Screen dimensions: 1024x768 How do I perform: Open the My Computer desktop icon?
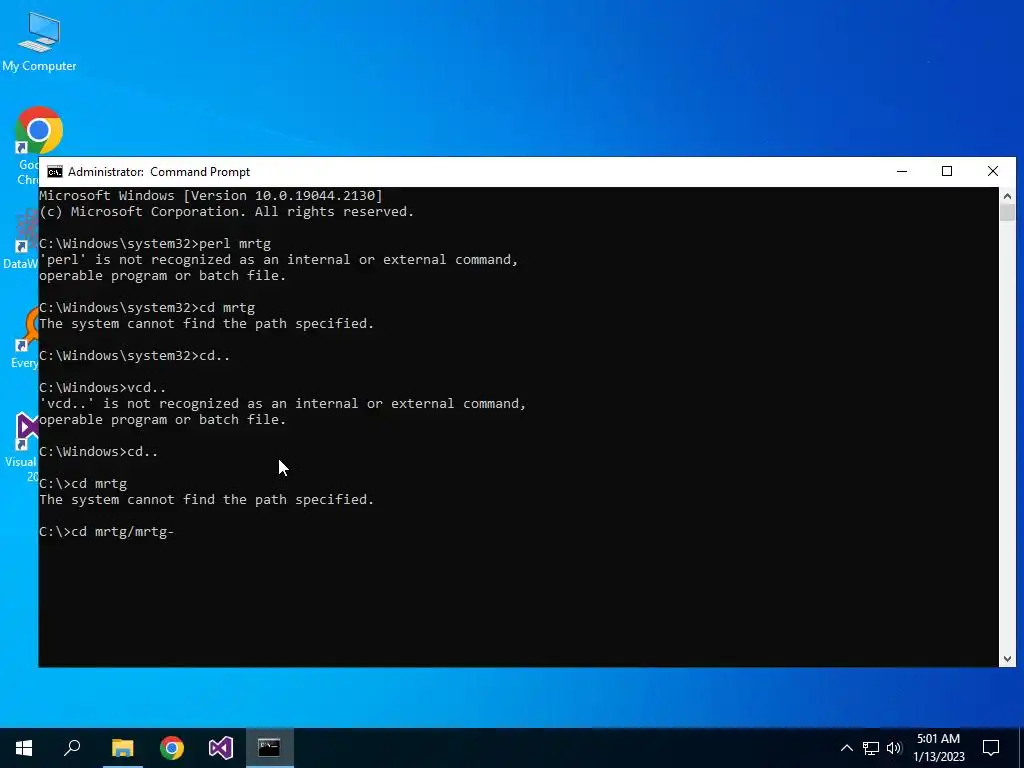tap(39, 41)
